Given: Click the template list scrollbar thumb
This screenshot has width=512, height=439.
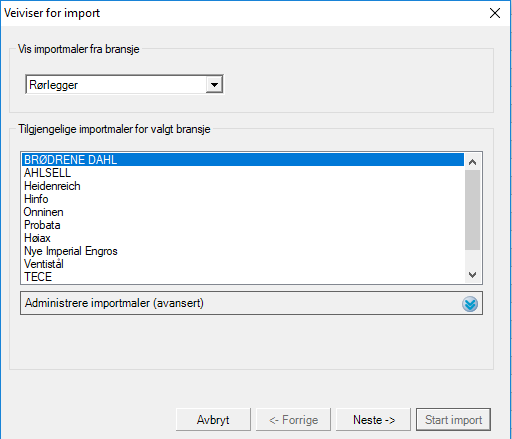Looking at the screenshot, I should (x=472, y=210).
